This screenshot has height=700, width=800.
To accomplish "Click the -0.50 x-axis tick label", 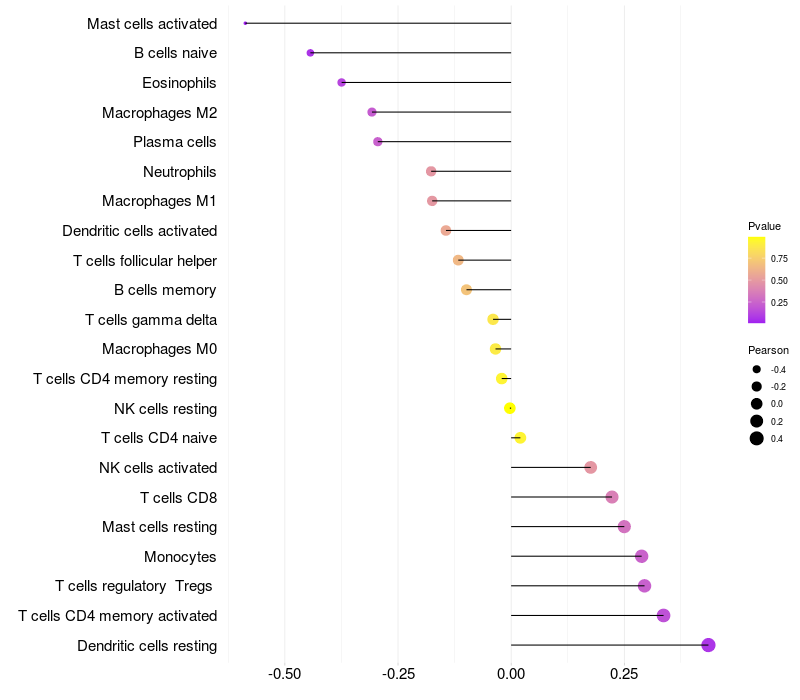I will [285, 674].
